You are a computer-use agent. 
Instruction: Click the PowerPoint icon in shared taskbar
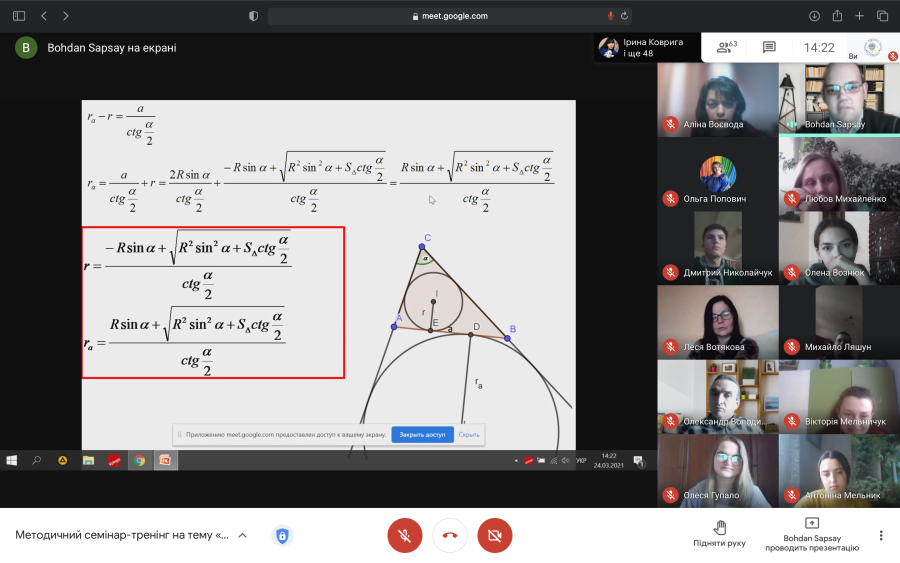(x=165, y=460)
